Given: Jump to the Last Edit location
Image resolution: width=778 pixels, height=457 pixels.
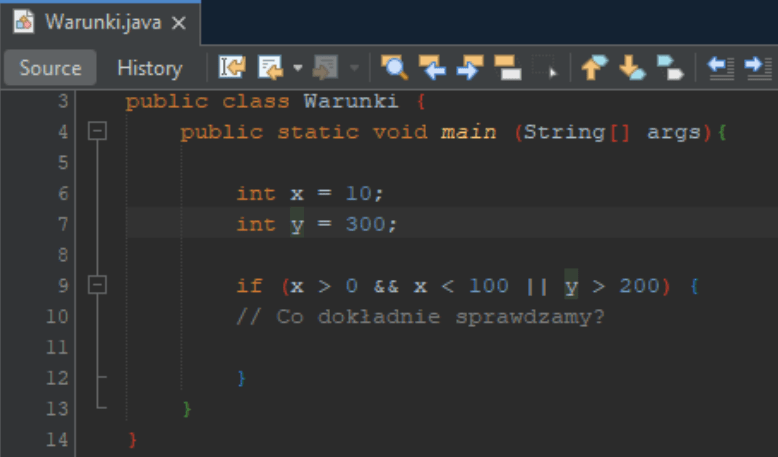Looking at the screenshot, I should coord(232,68).
